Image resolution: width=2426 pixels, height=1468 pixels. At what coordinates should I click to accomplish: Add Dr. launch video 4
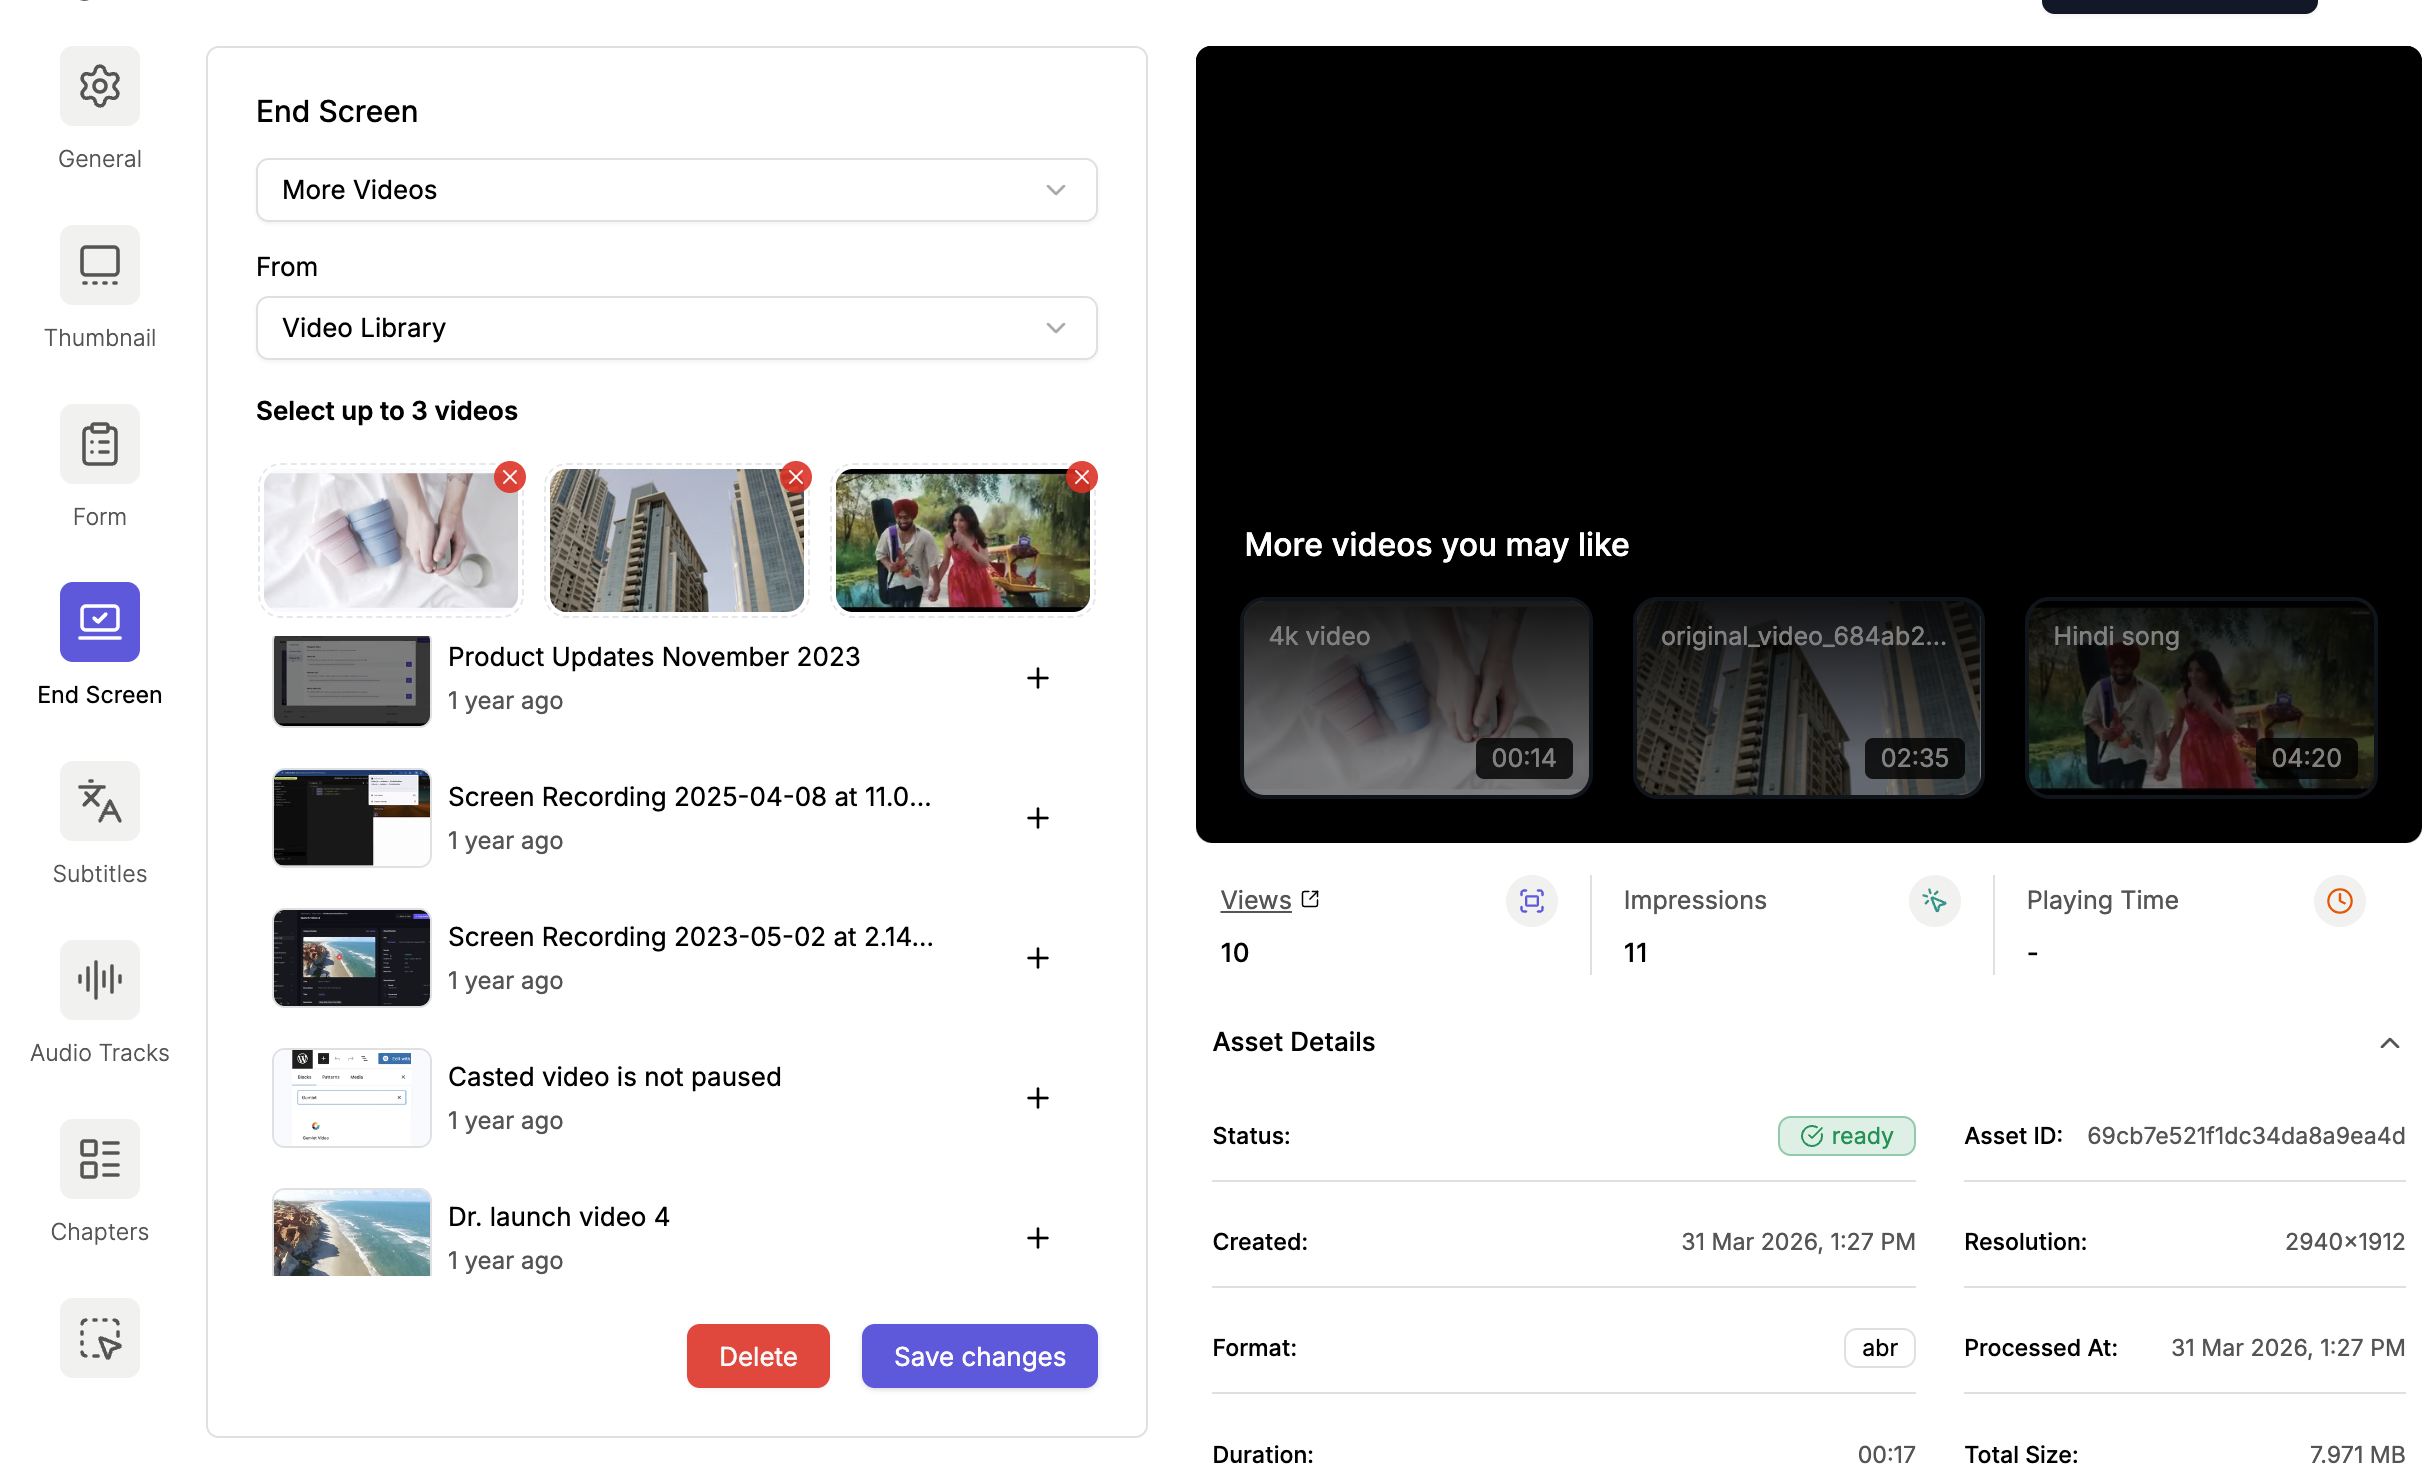coord(1037,1238)
